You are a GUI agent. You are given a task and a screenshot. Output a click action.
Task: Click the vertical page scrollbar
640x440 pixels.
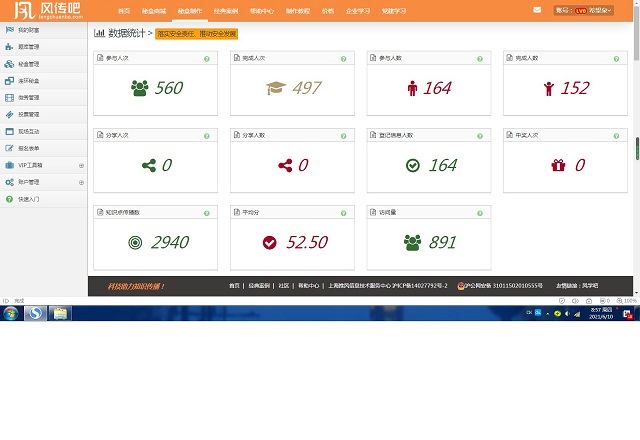coord(636,150)
